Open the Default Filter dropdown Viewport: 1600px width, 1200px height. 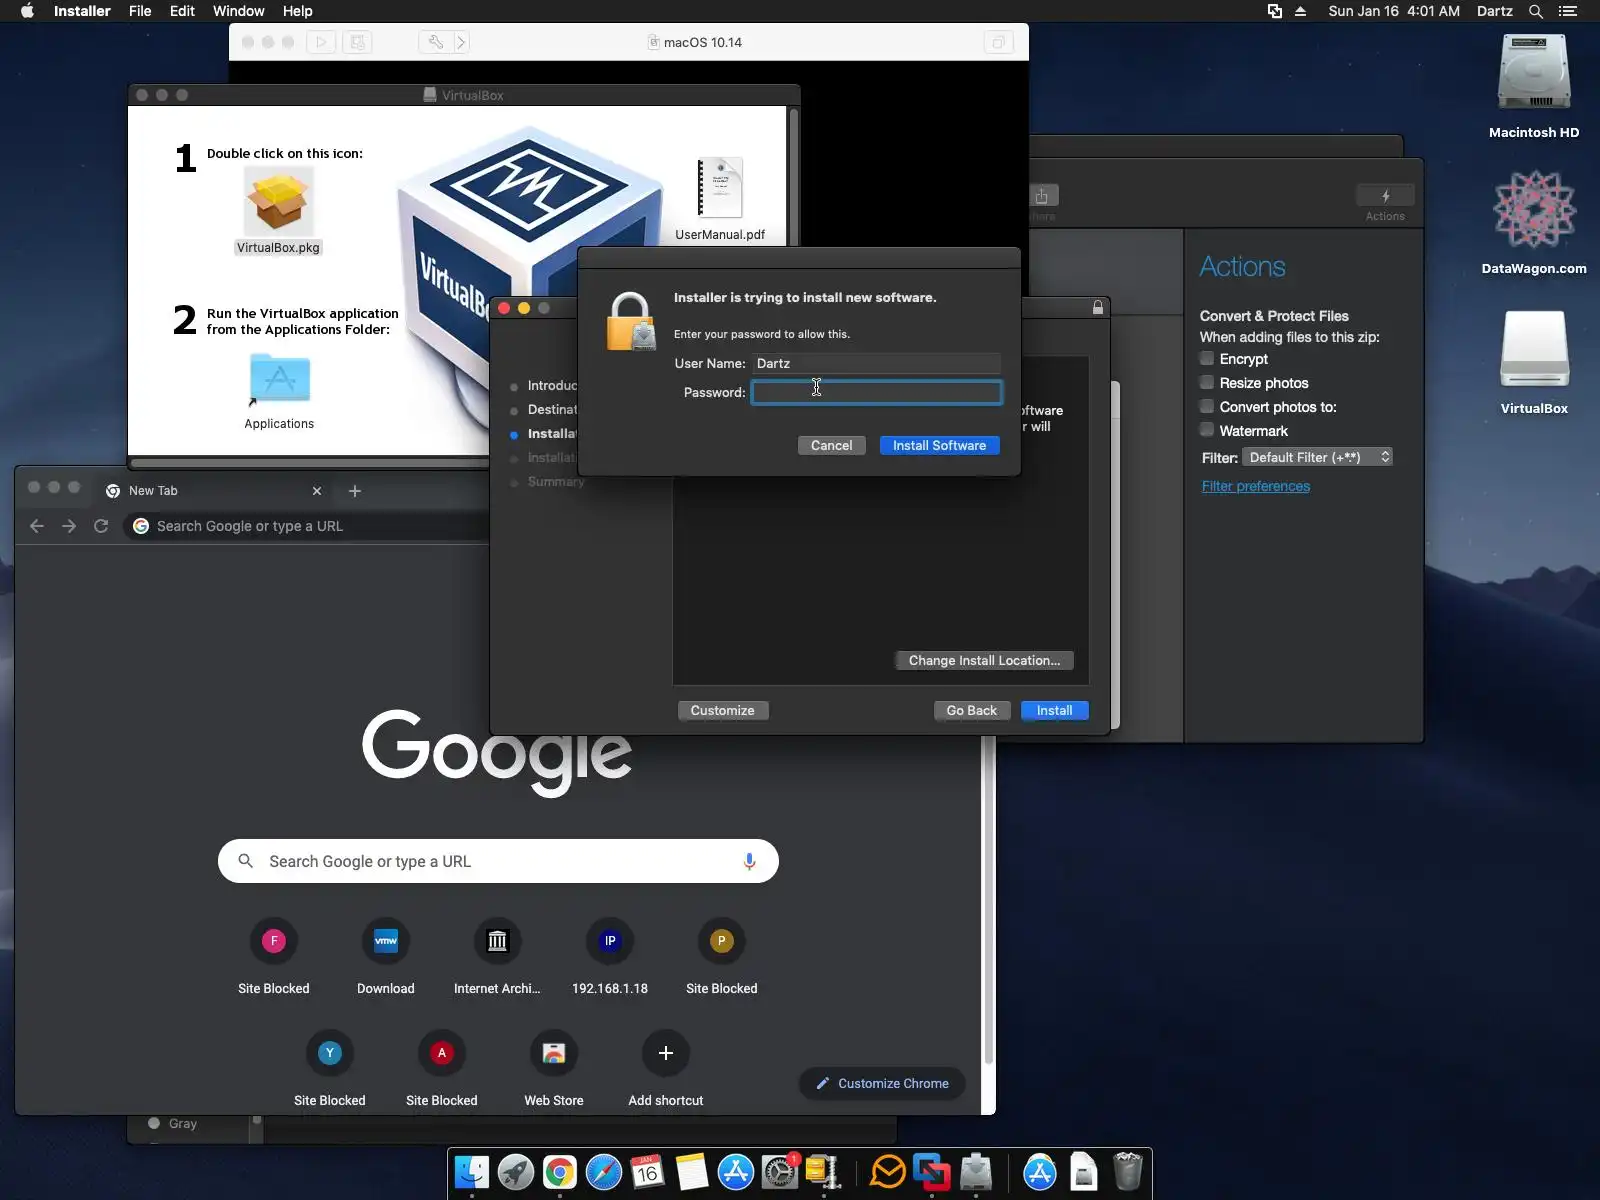(x=1318, y=457)
